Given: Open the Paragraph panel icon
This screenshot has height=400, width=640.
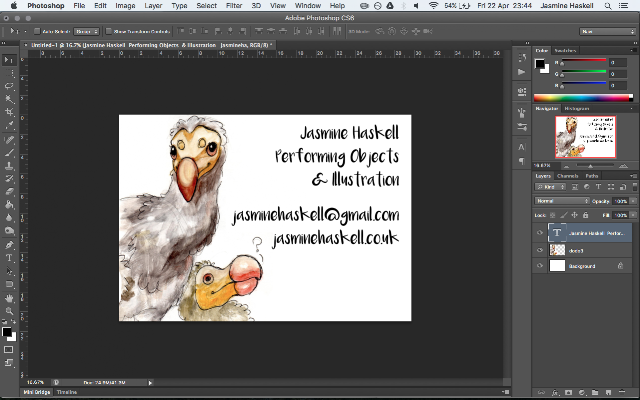Looking at the screenshot, I should point(521,161).
